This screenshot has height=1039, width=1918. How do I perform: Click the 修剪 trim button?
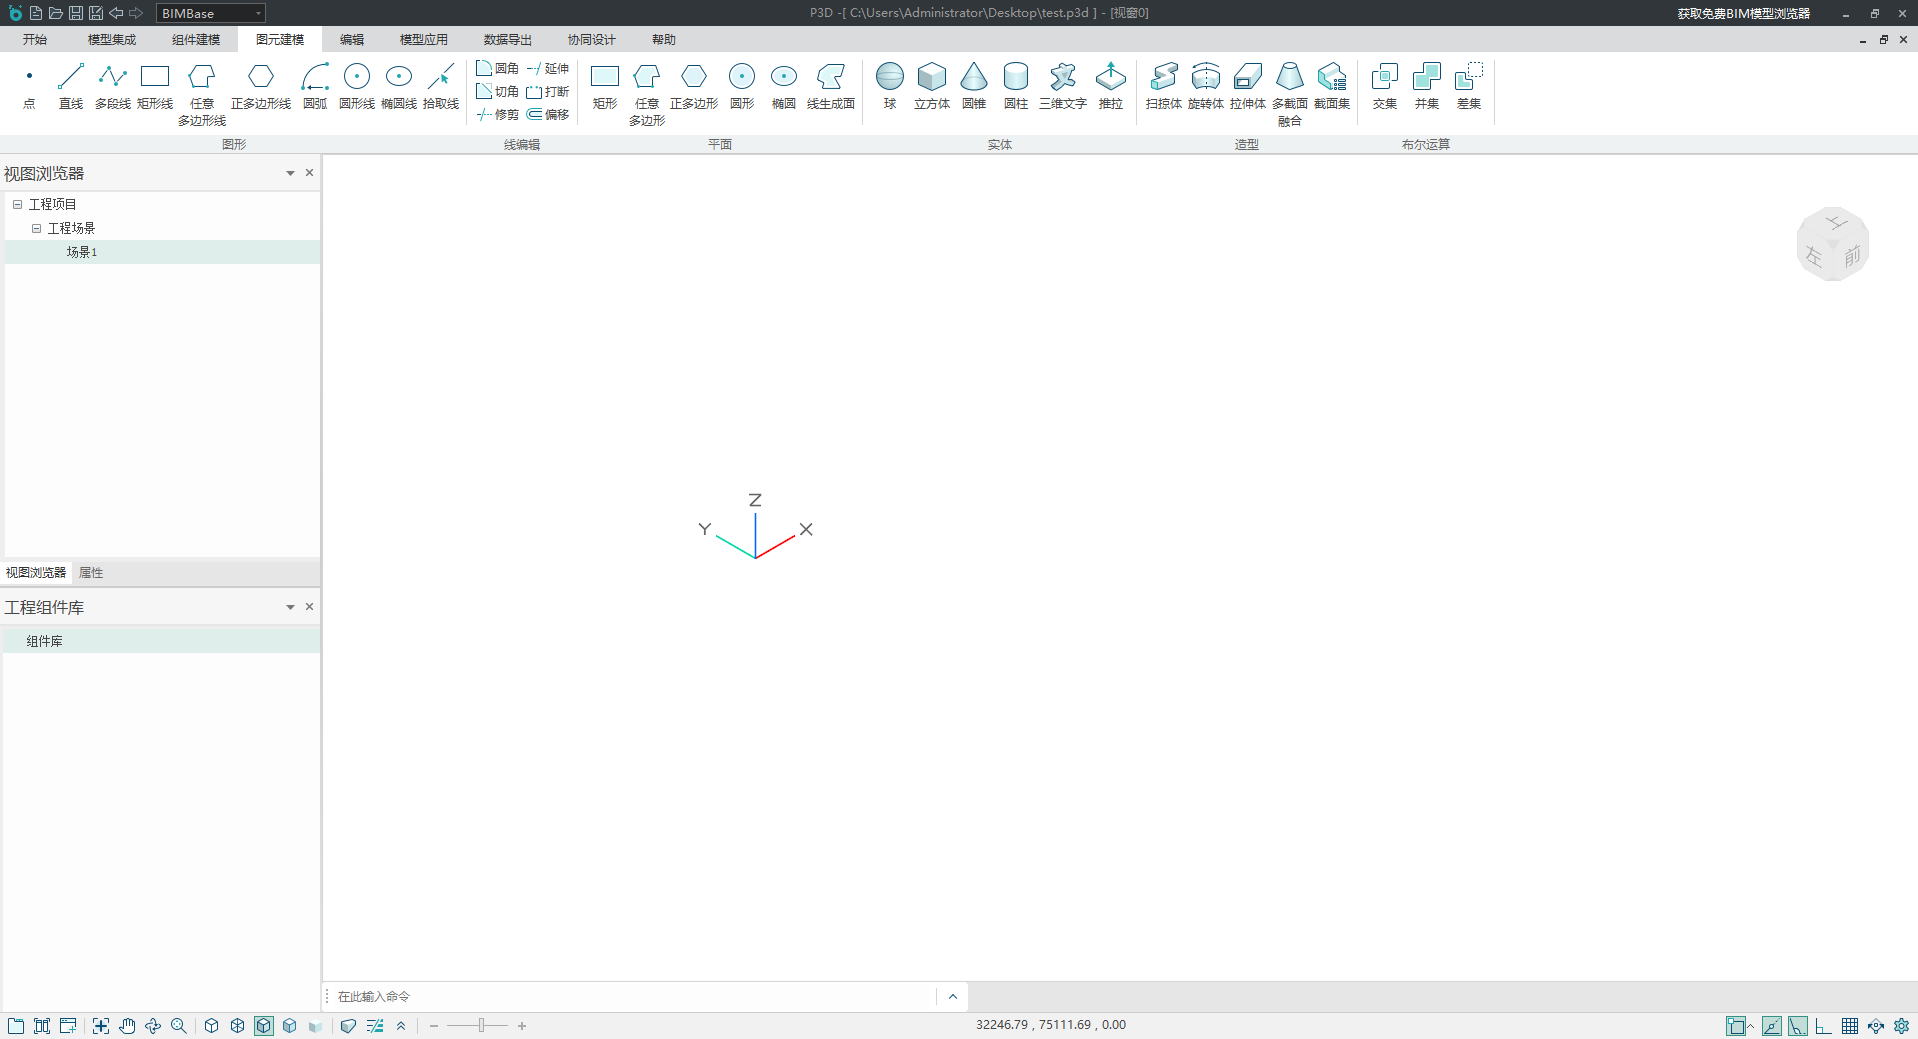(x=498, y=115)
